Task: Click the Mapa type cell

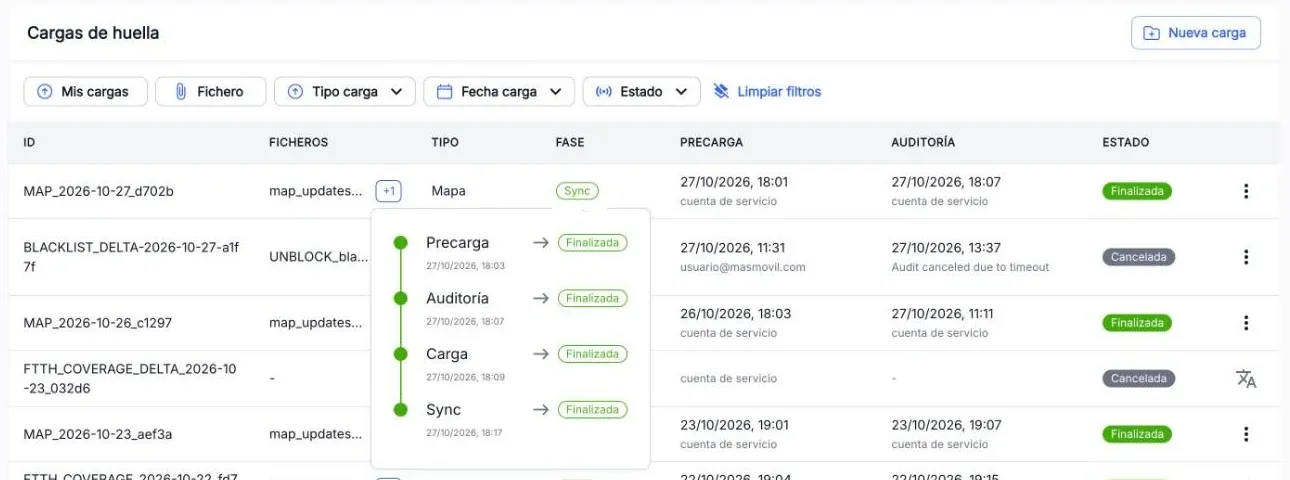Action: (x=449, y=190)
